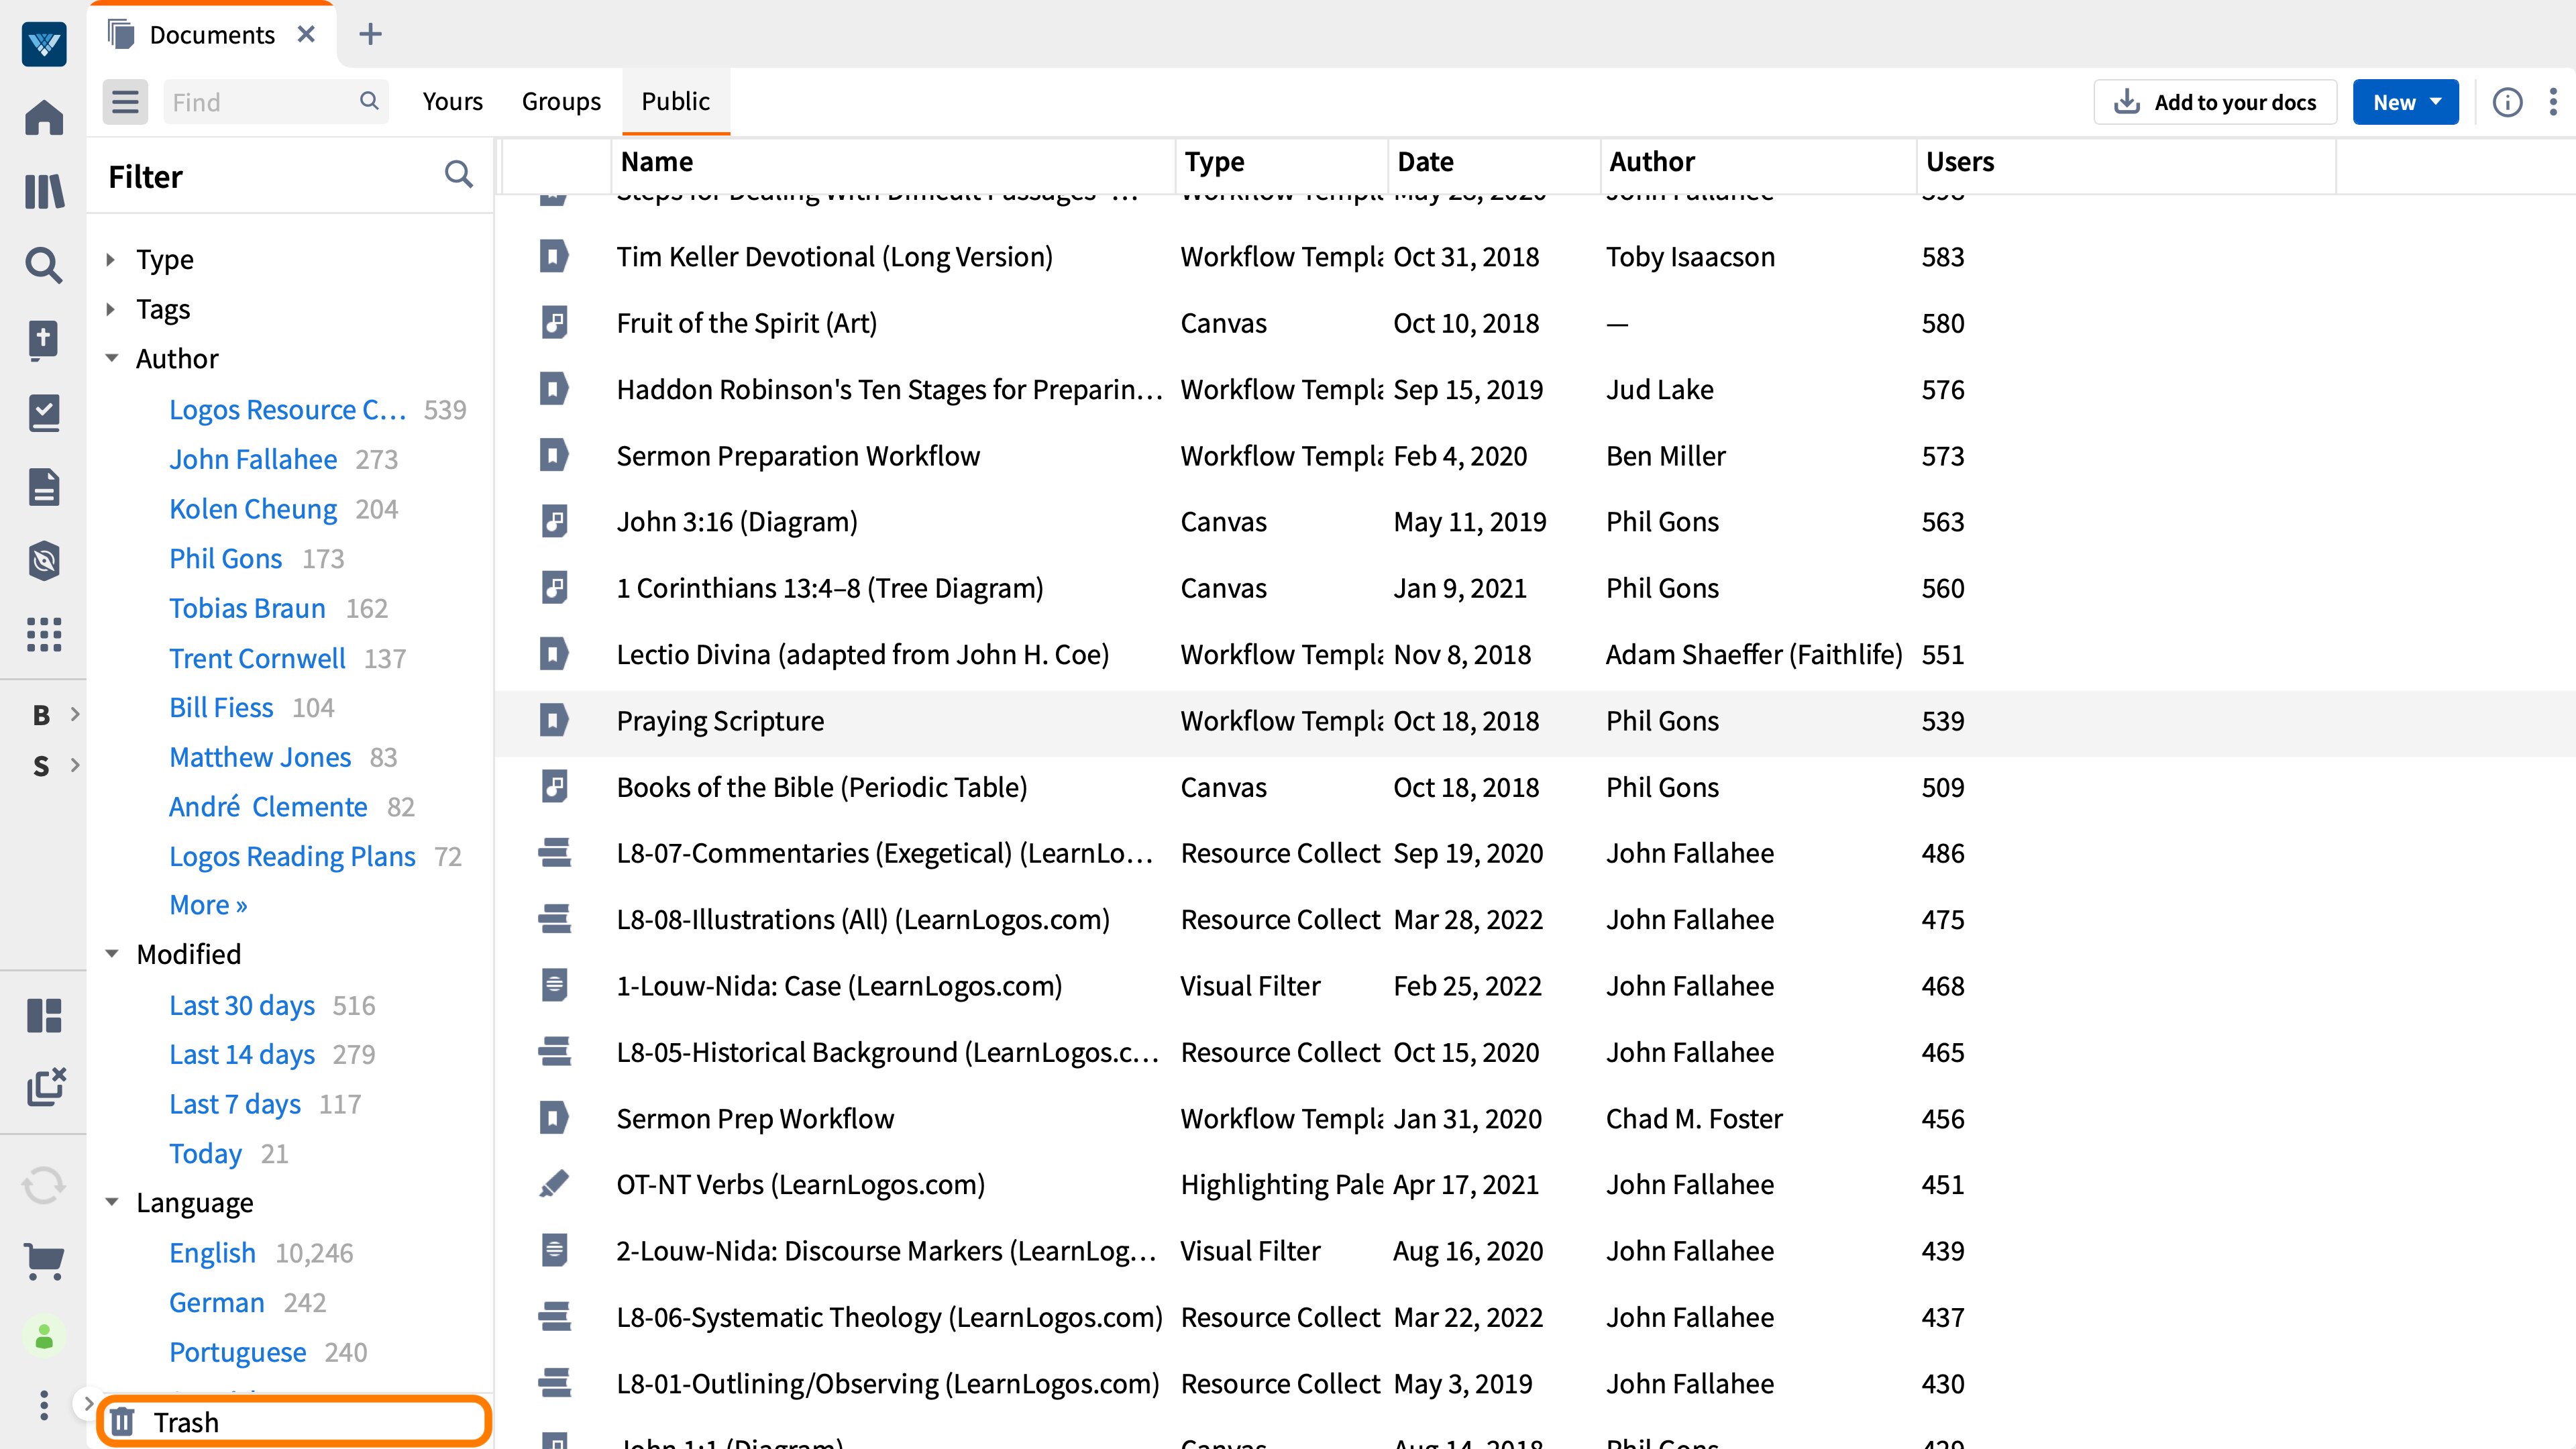Click the info icon near the top right

pos(2508,101)
